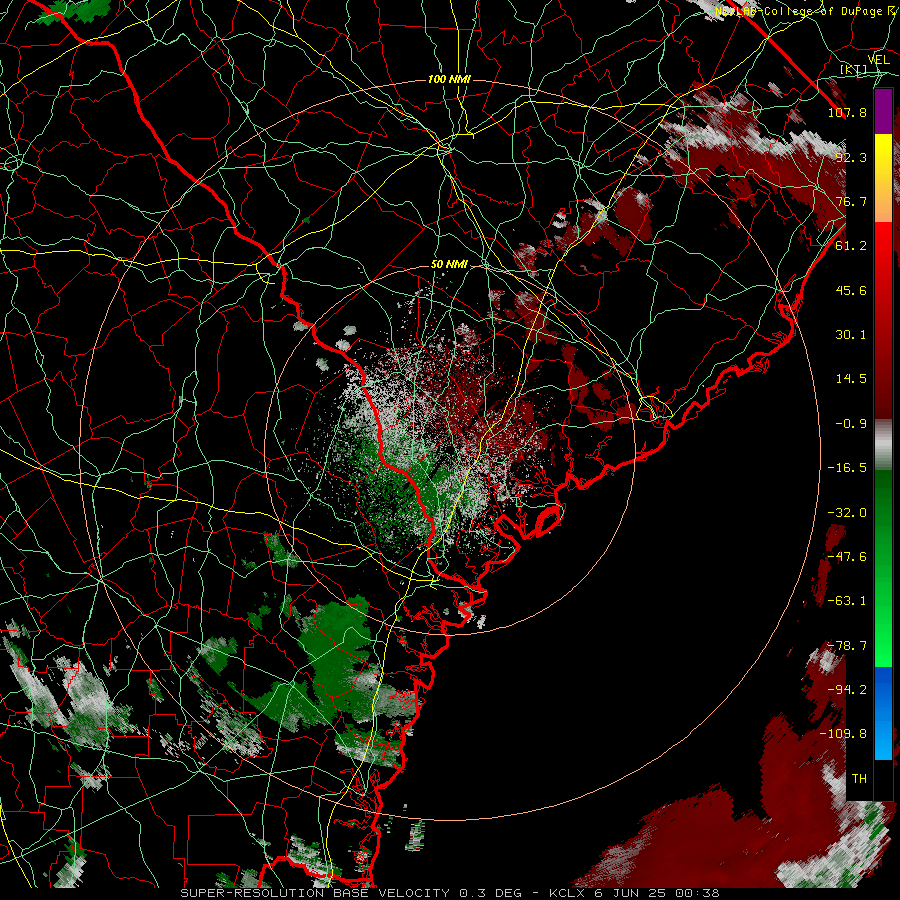
Task: Click the -78.7 legend value
Action: [x=847, y=646]
